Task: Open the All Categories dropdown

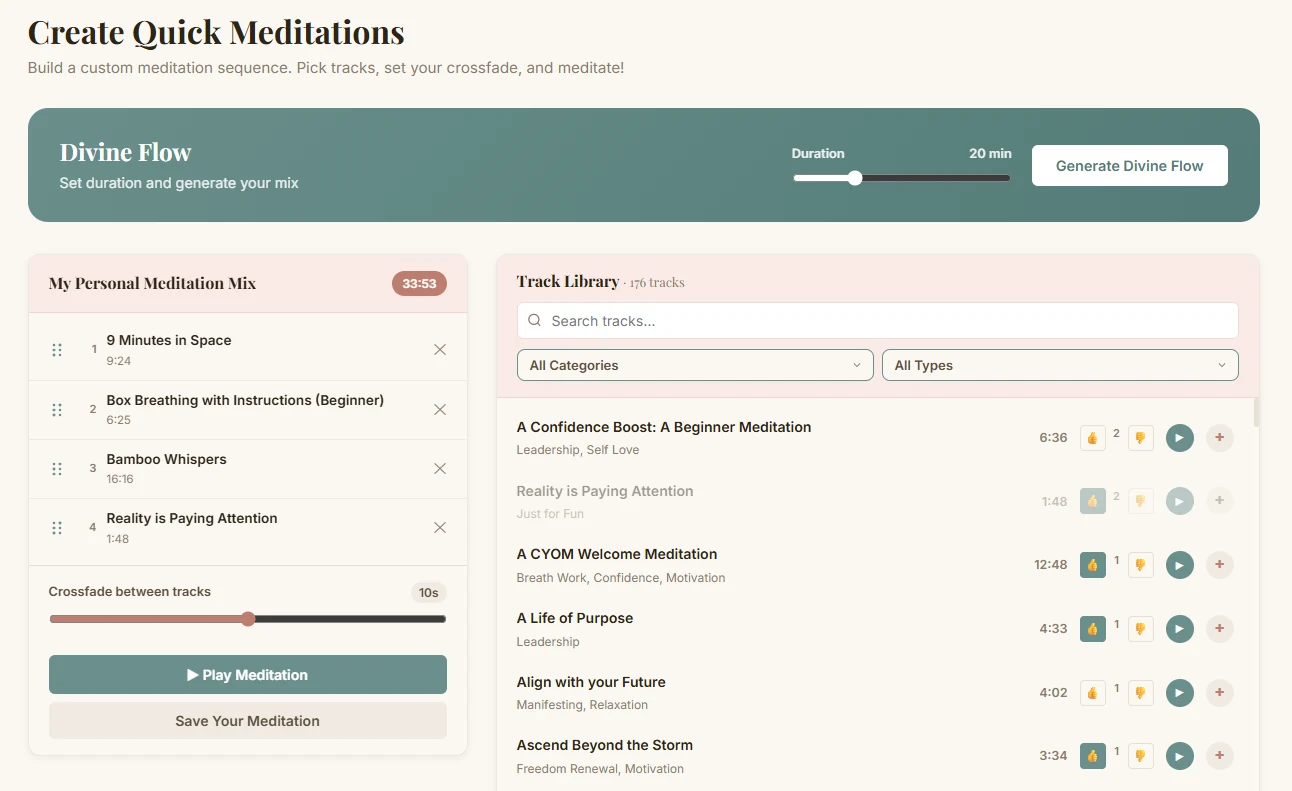Action: (x=695, y=365)
